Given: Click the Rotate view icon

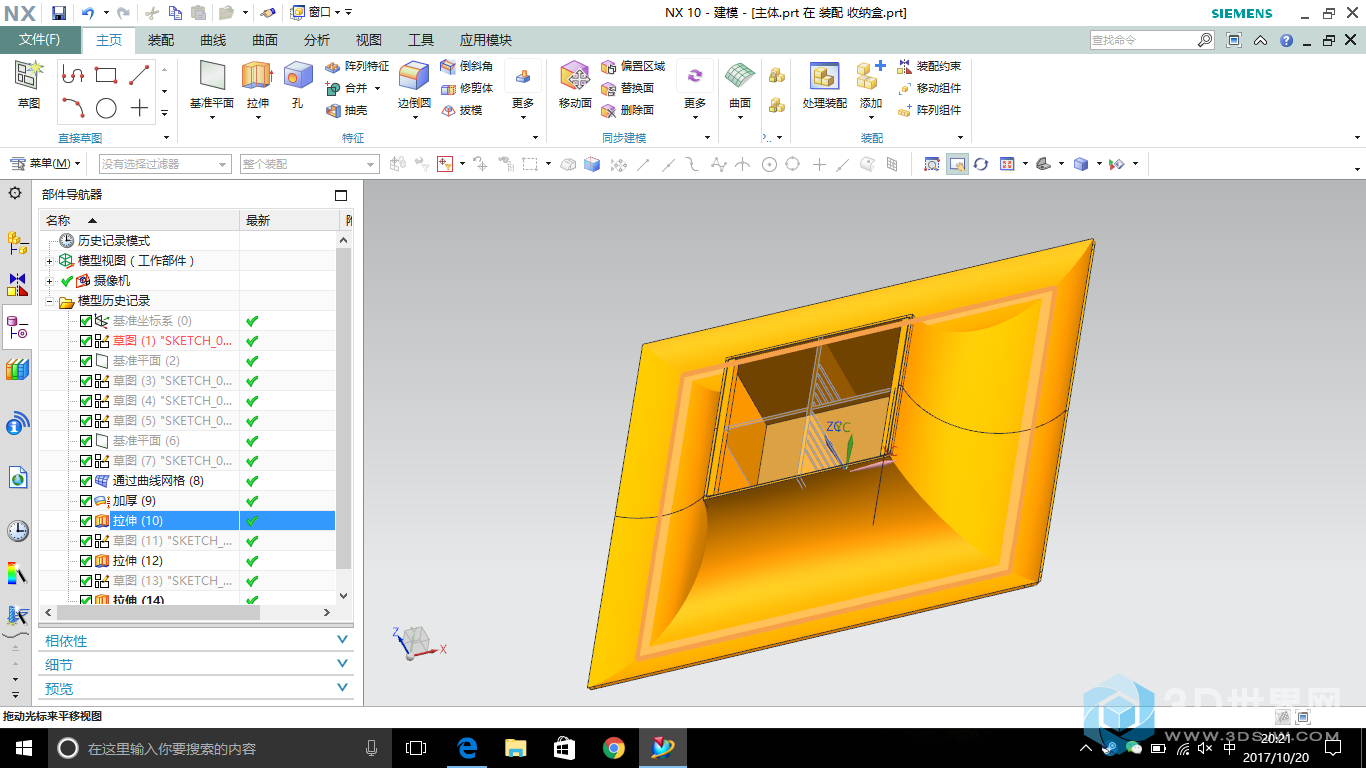Looking at the screenshot, I should pyautogui.click(x=981, y=164).
